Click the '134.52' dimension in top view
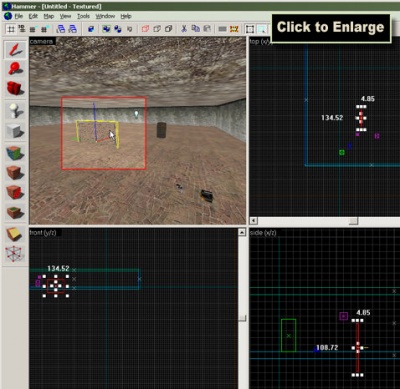The height and width of the screenshot is (389, 400). pyautogui.click(x=332, y=117)
